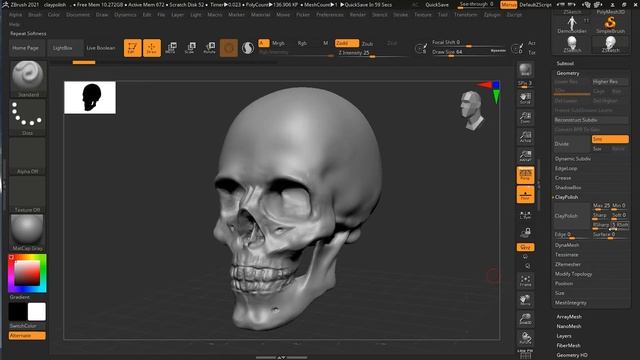Click the Frame mesh icon
The height and width of the screenshot is (360, 640).
pyautogui.click(x=525, y=280)
